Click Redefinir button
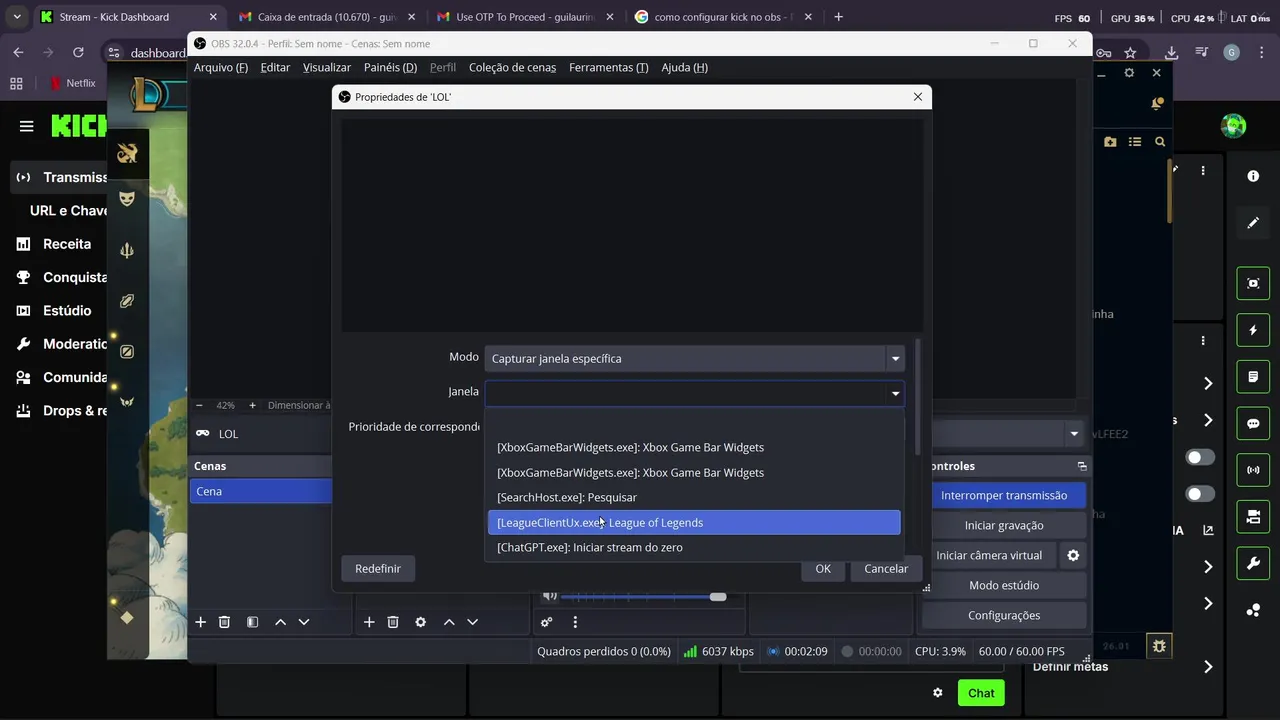 point(378,568)
